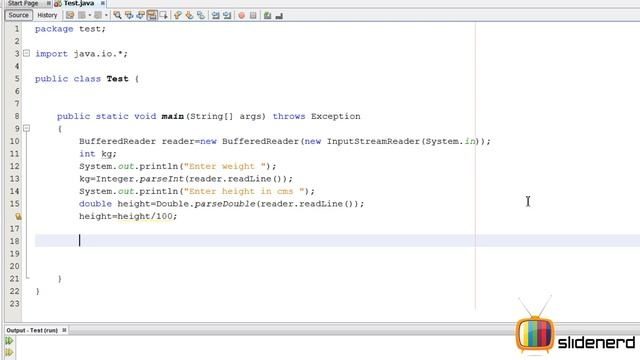Click the Comment code icon

pos(267,16)
